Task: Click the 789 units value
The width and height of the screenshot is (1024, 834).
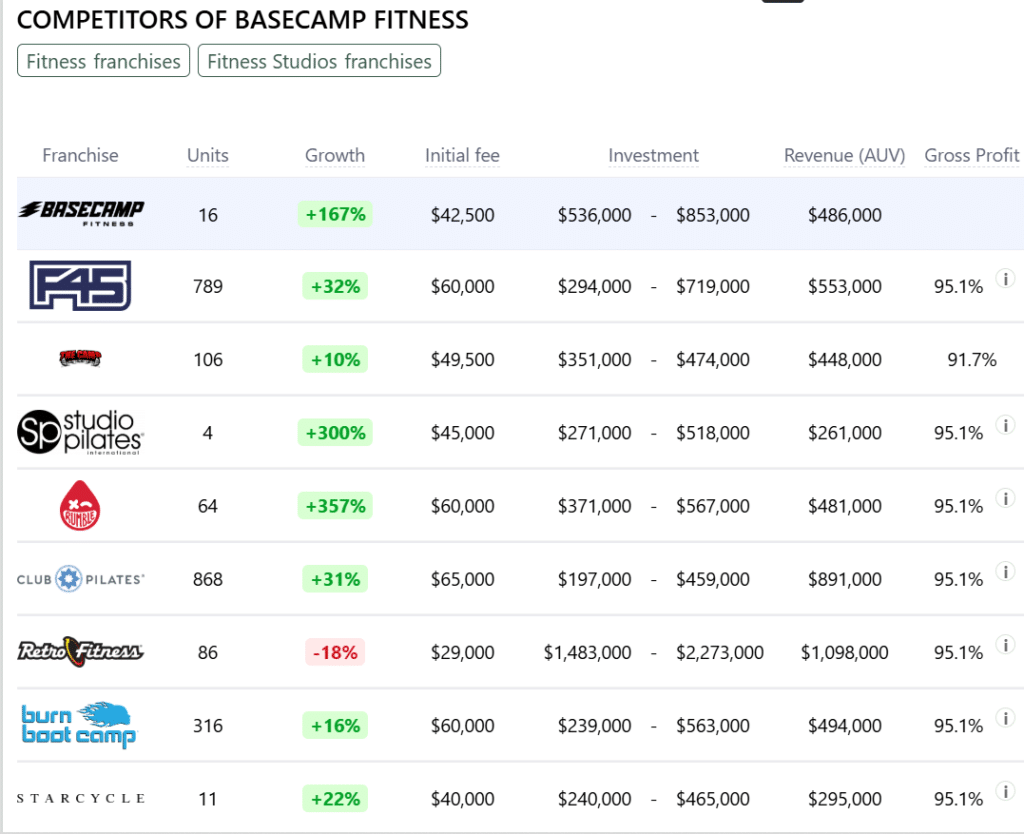Action: pos(208,286)
